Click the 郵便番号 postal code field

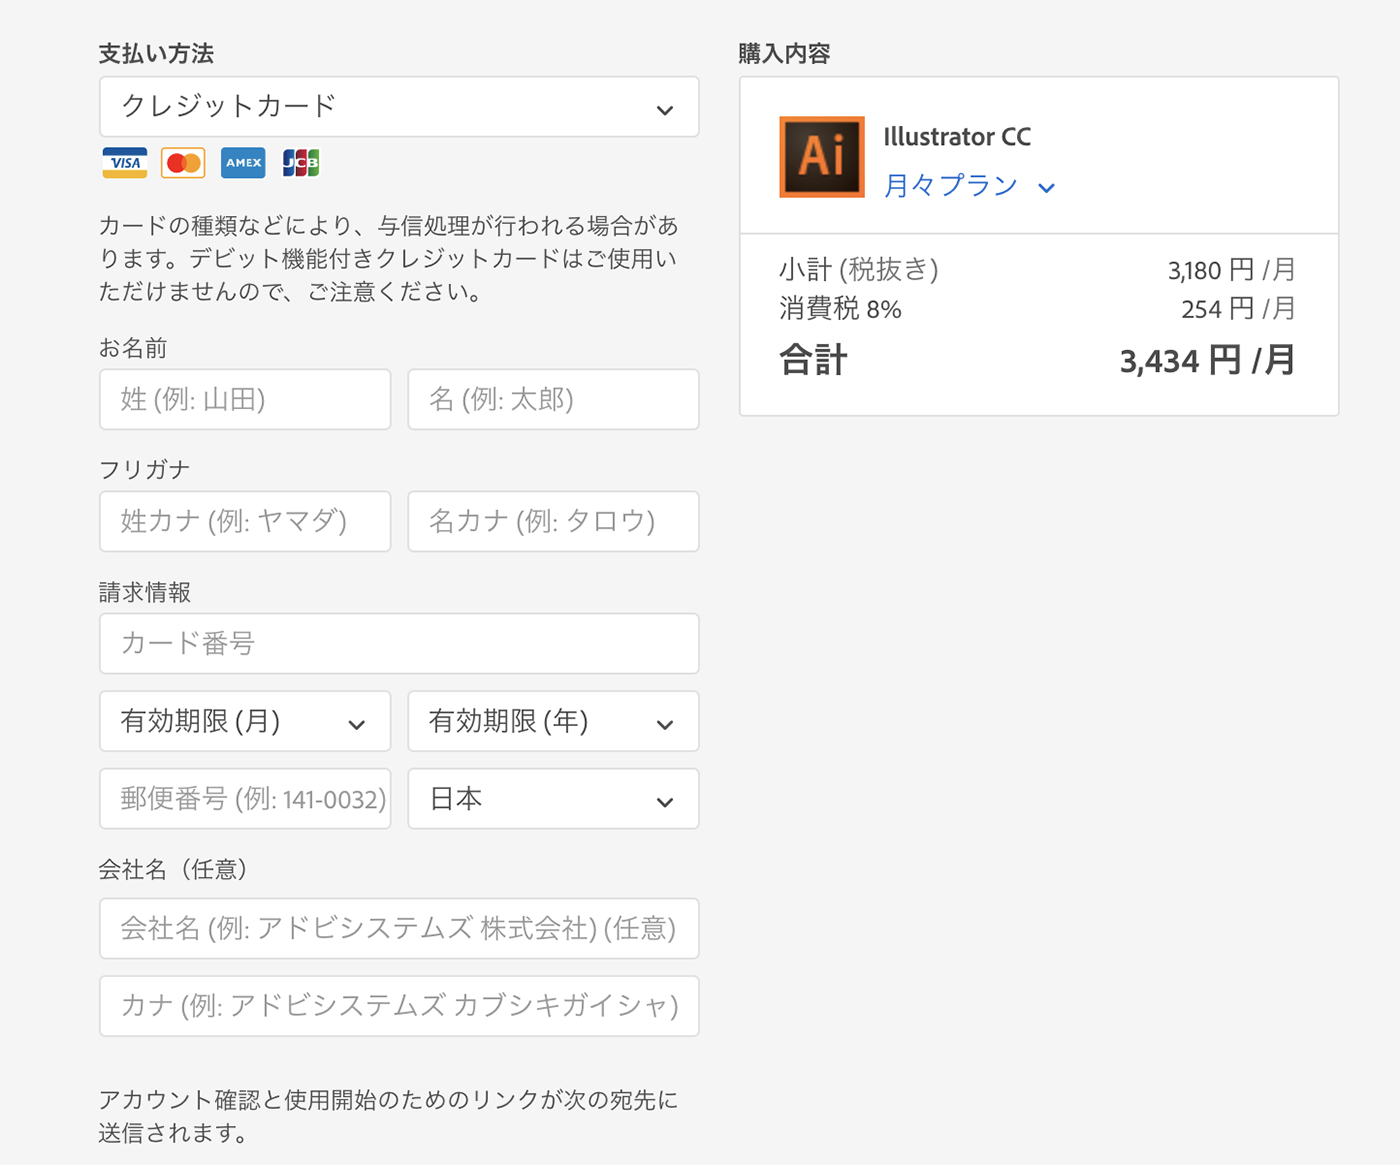[245, 799]
